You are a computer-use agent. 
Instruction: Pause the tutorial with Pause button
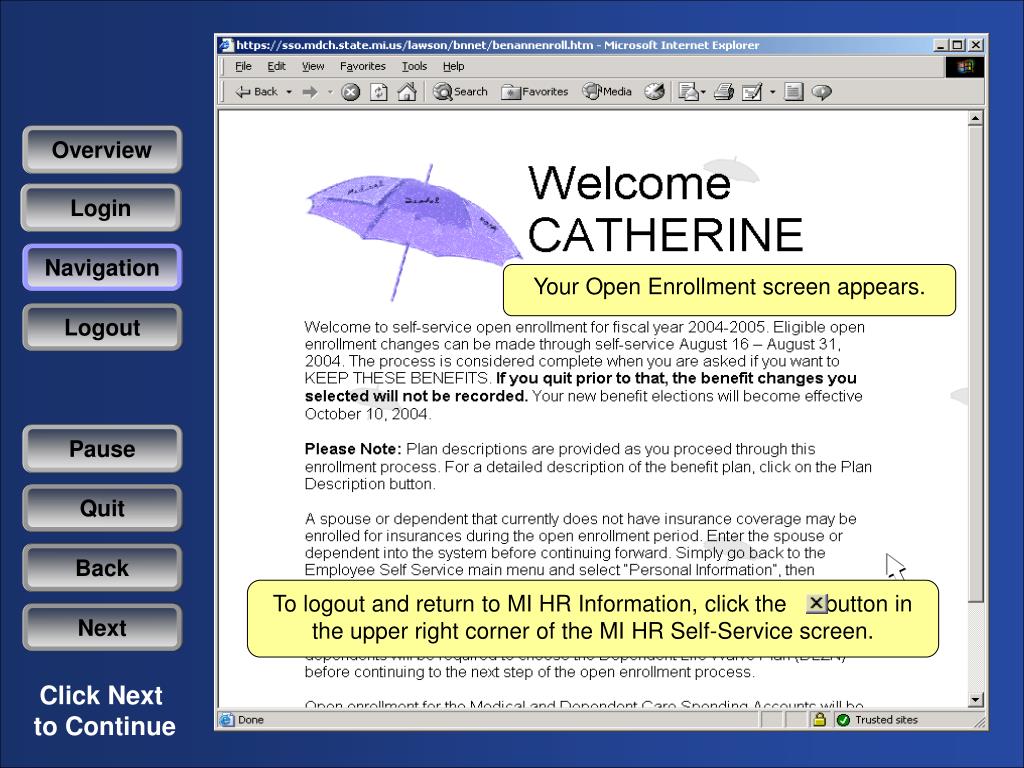click(102, 449)
